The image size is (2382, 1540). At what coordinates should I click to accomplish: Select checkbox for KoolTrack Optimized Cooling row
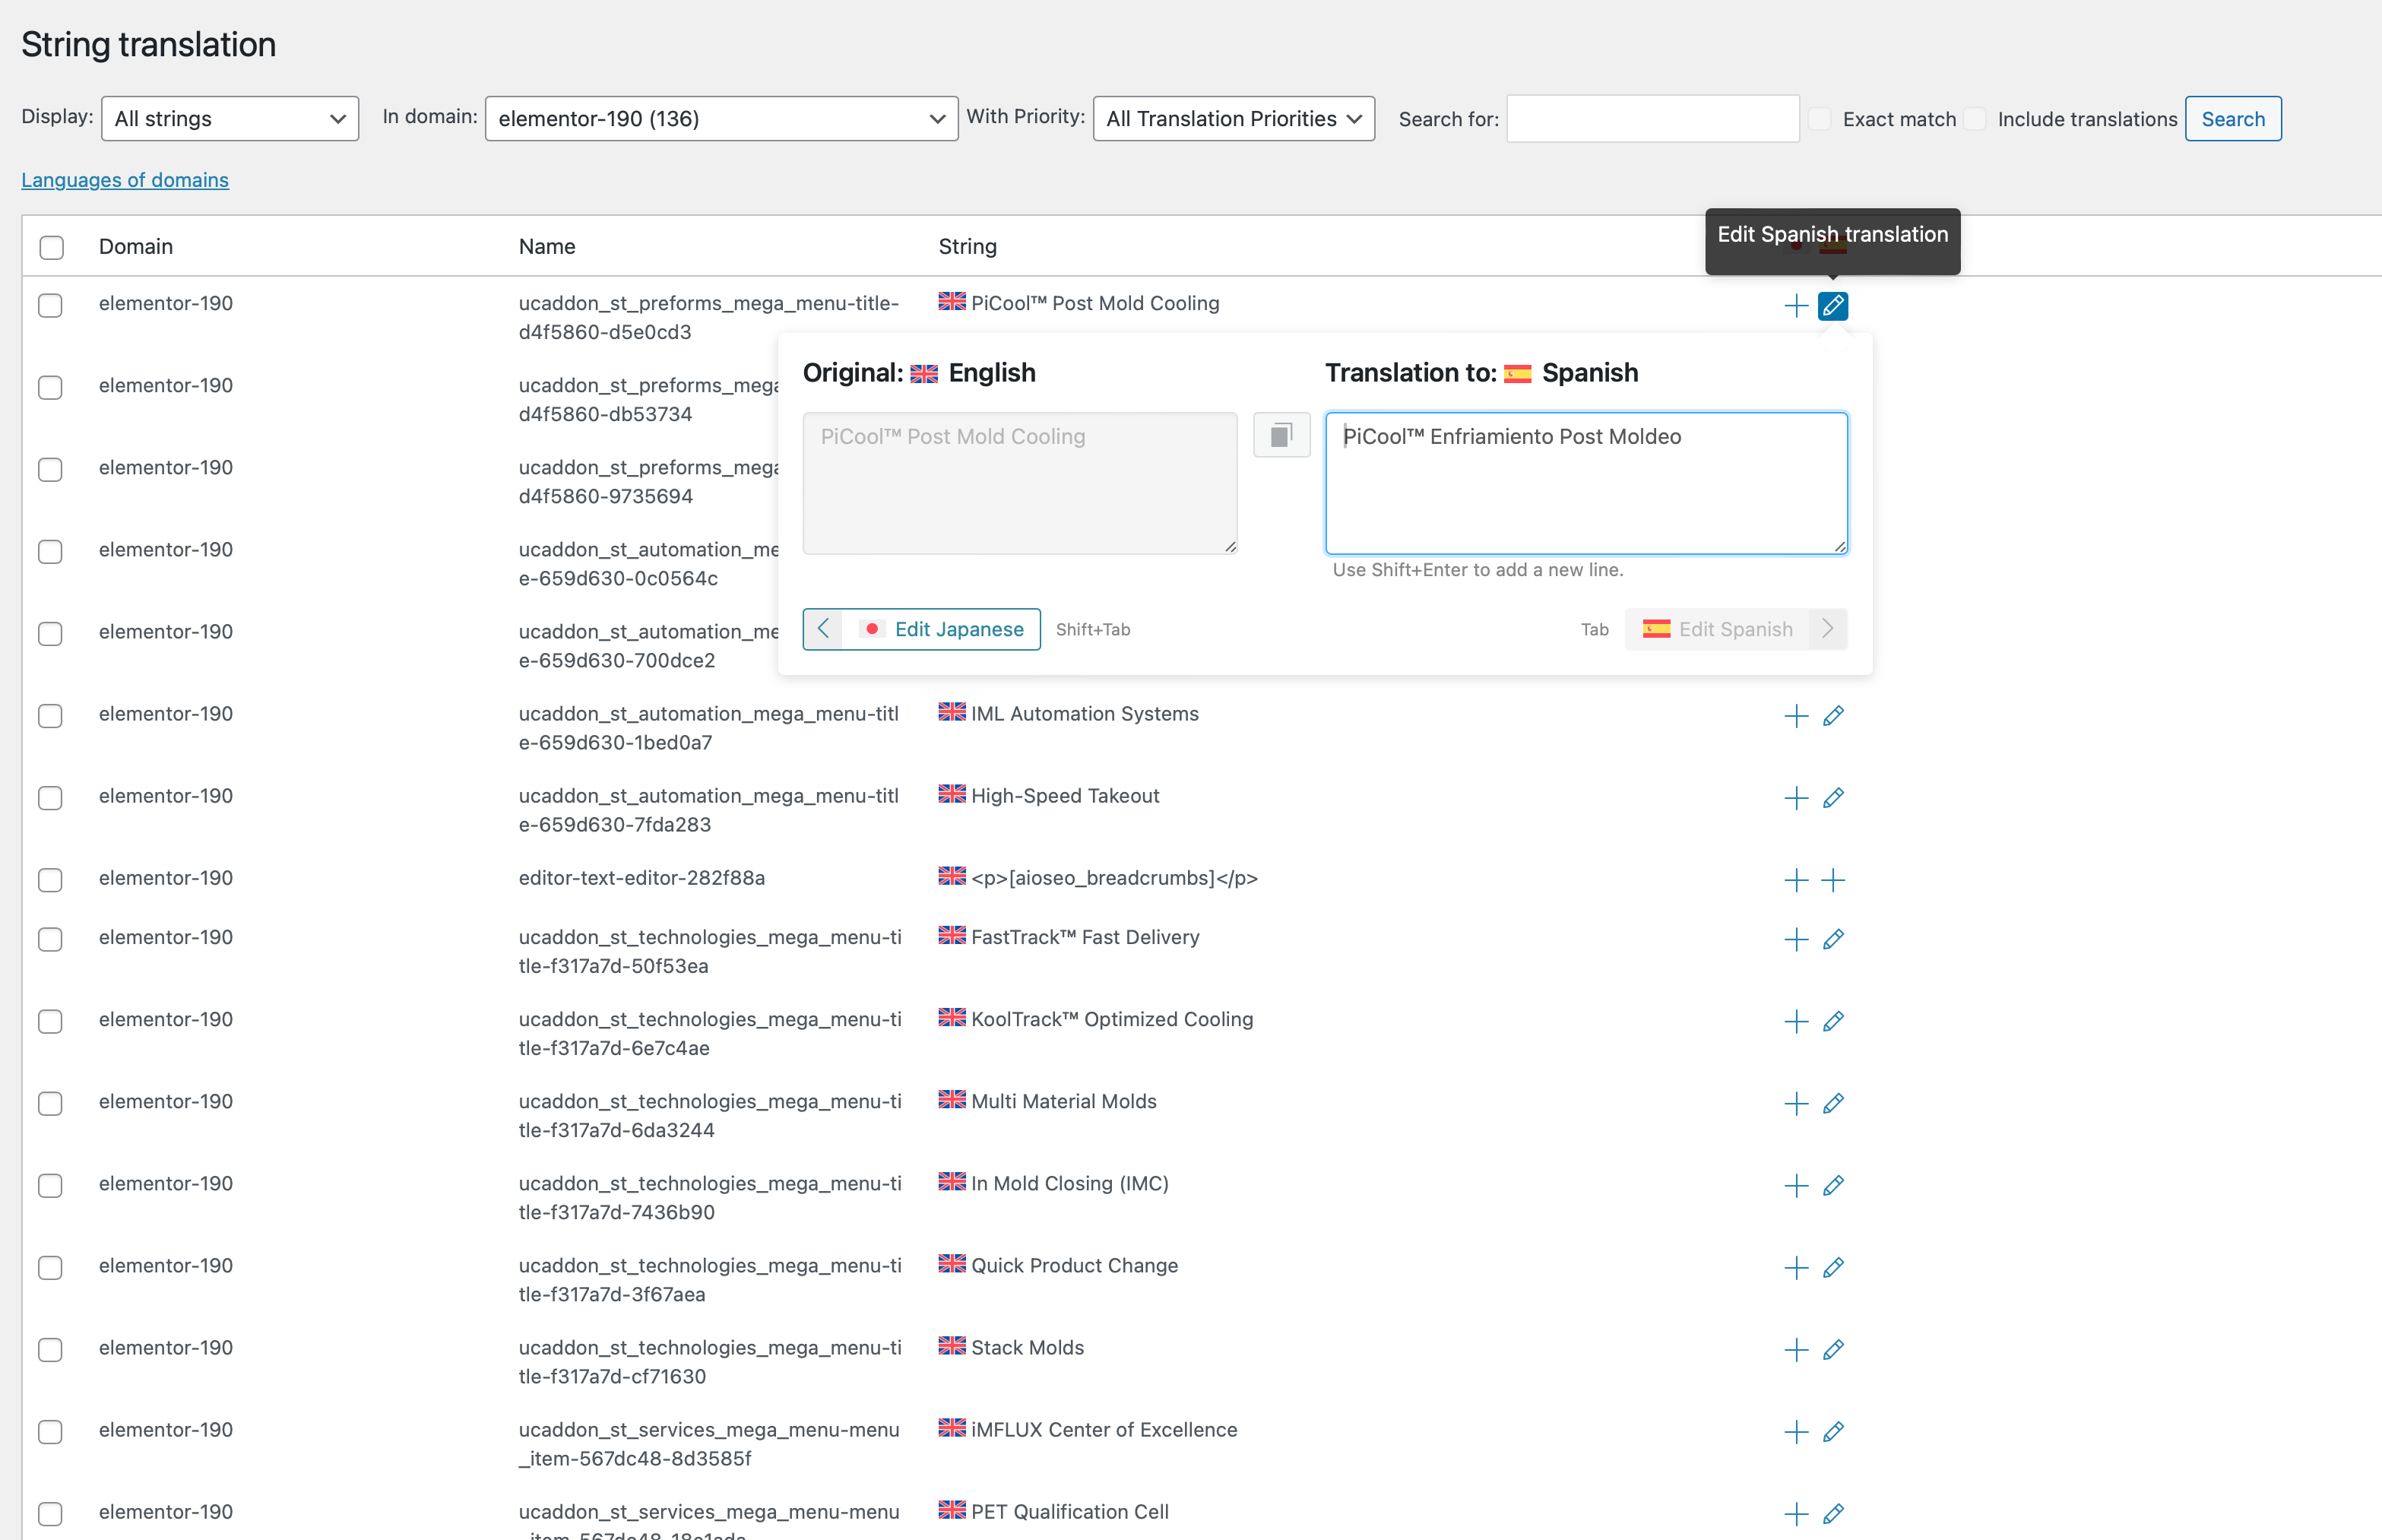point(50,1021)
